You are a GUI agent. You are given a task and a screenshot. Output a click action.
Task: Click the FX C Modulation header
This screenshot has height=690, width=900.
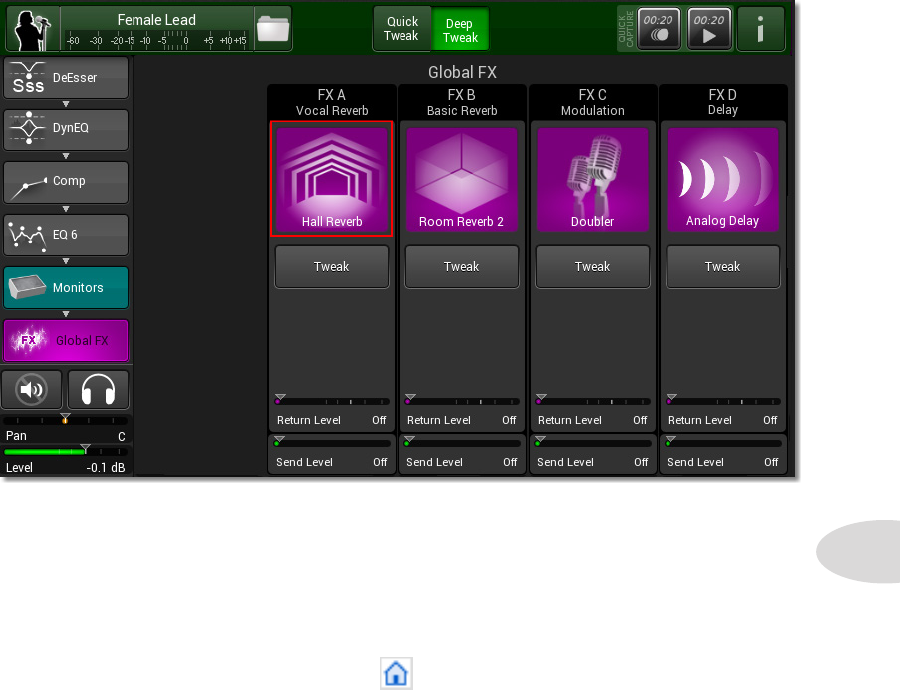592,103
